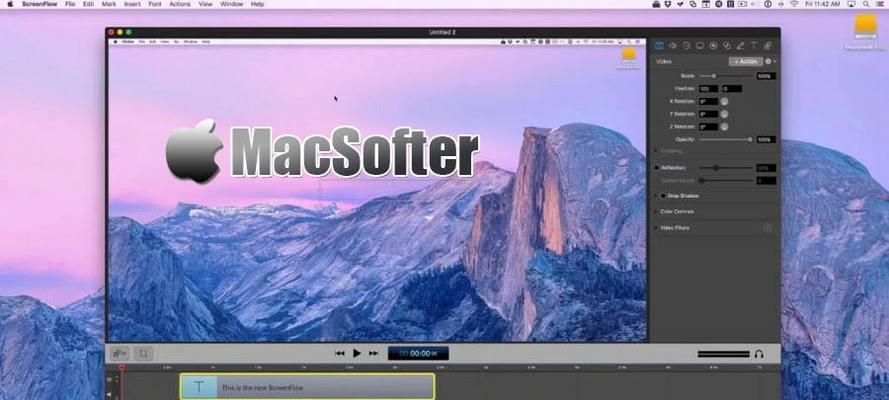889x400 pixels.
Task: Click the headphones audio monitoring icon
Action: coord(759,354)
